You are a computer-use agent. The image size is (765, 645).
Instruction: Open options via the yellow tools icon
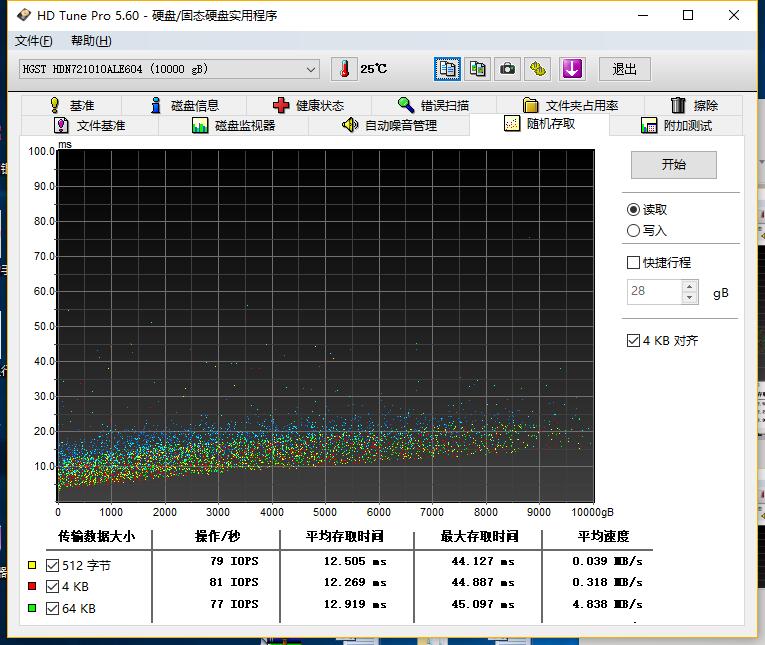pos(538,69)
